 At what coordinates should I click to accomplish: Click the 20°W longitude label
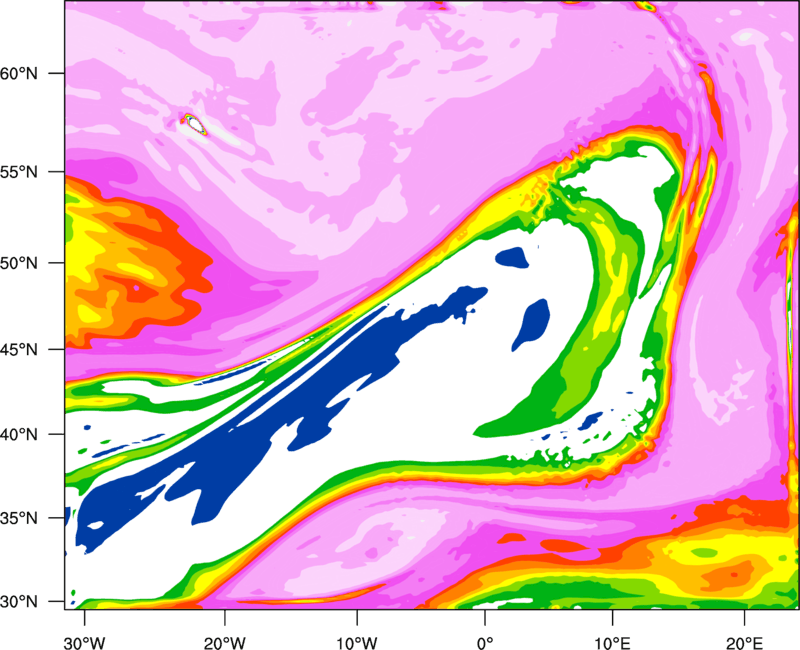tap(225, 643)
